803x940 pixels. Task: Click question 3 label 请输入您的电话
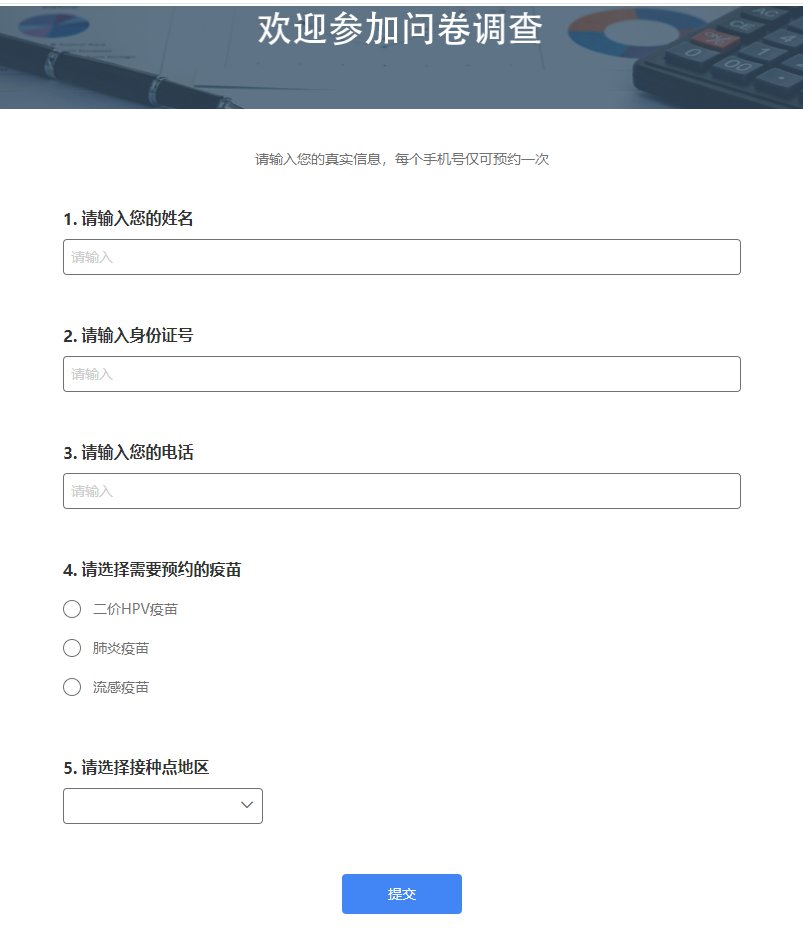(128, 453)
